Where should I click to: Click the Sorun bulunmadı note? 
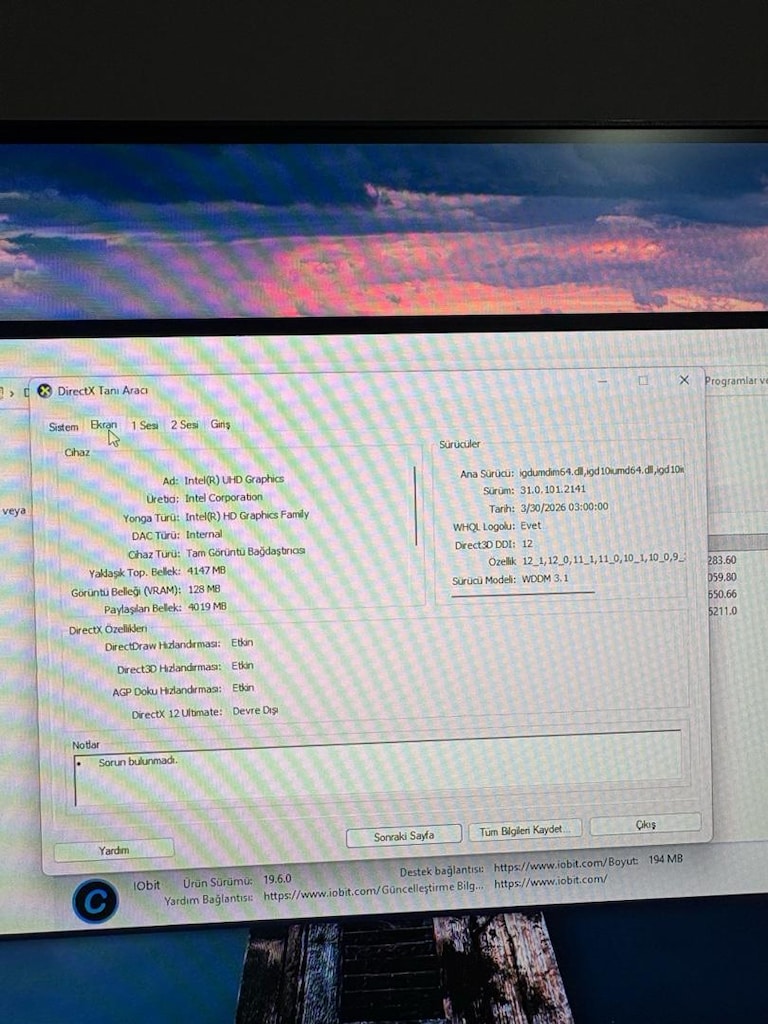(x=138, y=761)
